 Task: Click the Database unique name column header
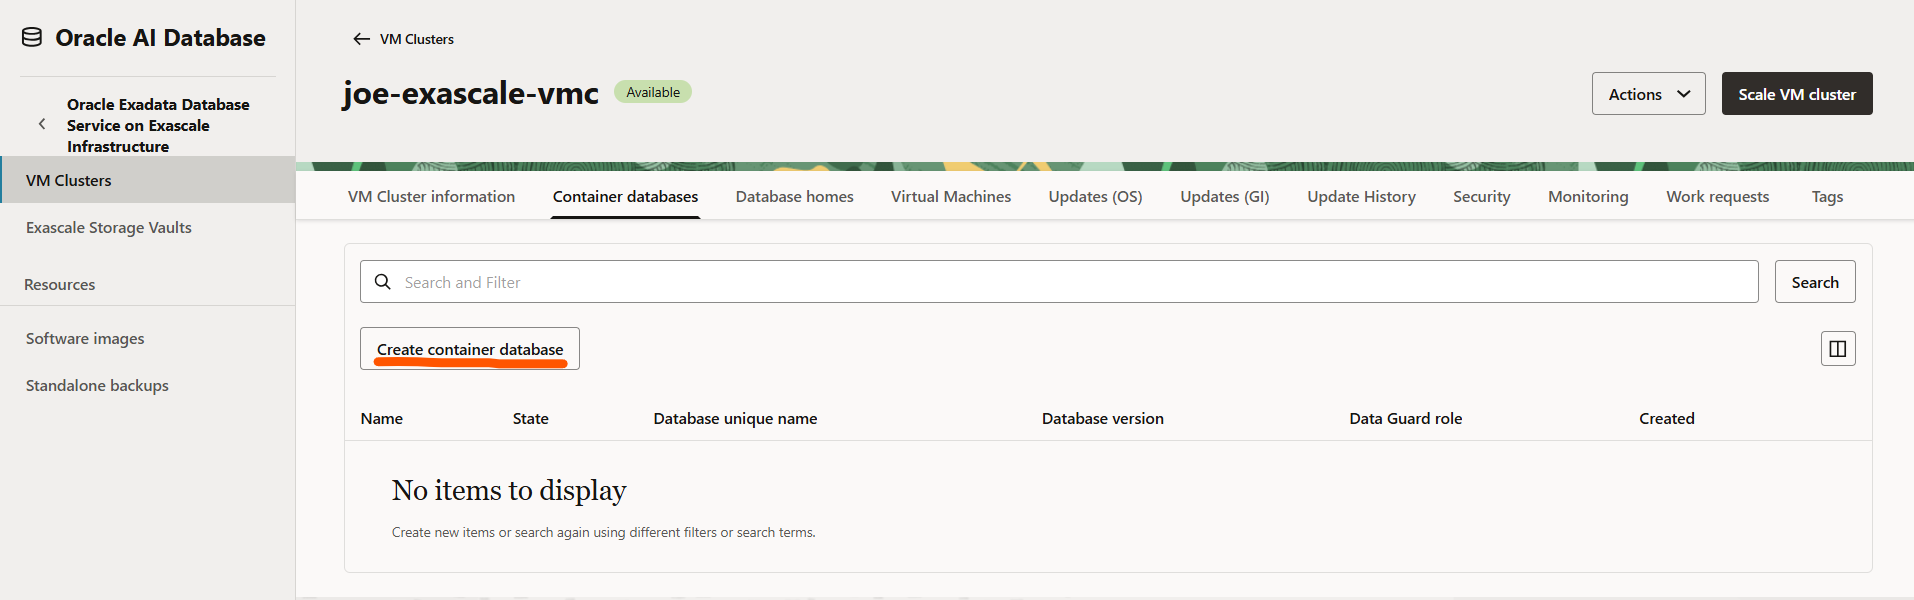(735, 418)
